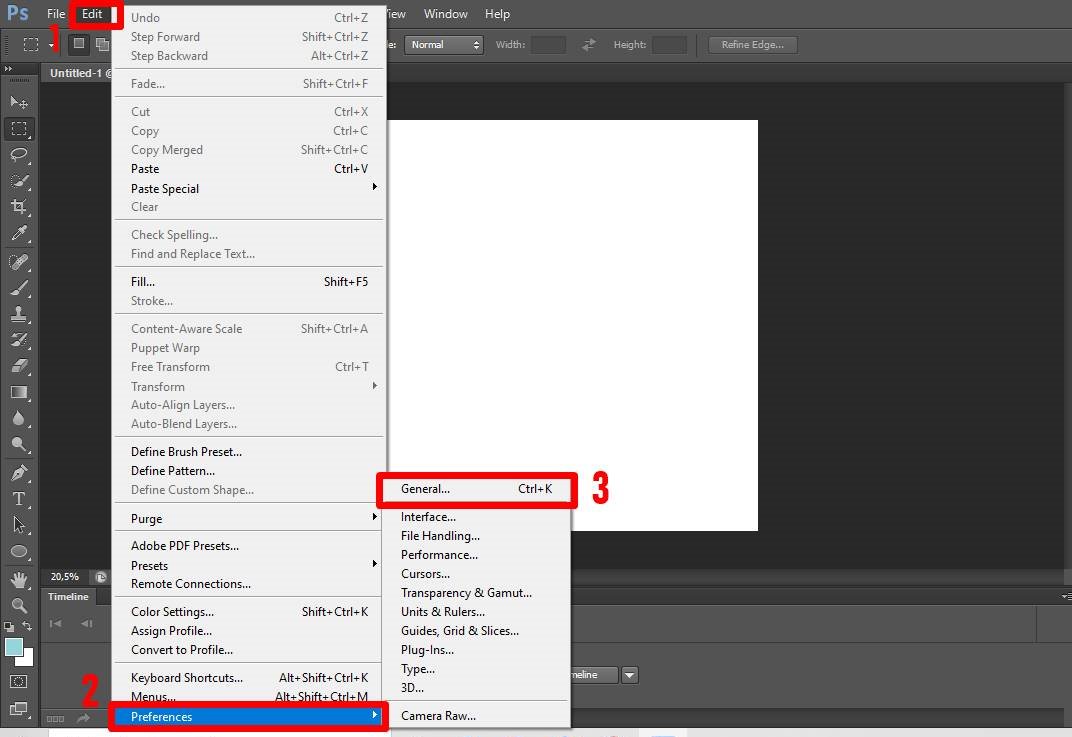The width and height of the screenshot is (1072, 737).
Task: Select the Blur tool
Action: click(18, 418)
